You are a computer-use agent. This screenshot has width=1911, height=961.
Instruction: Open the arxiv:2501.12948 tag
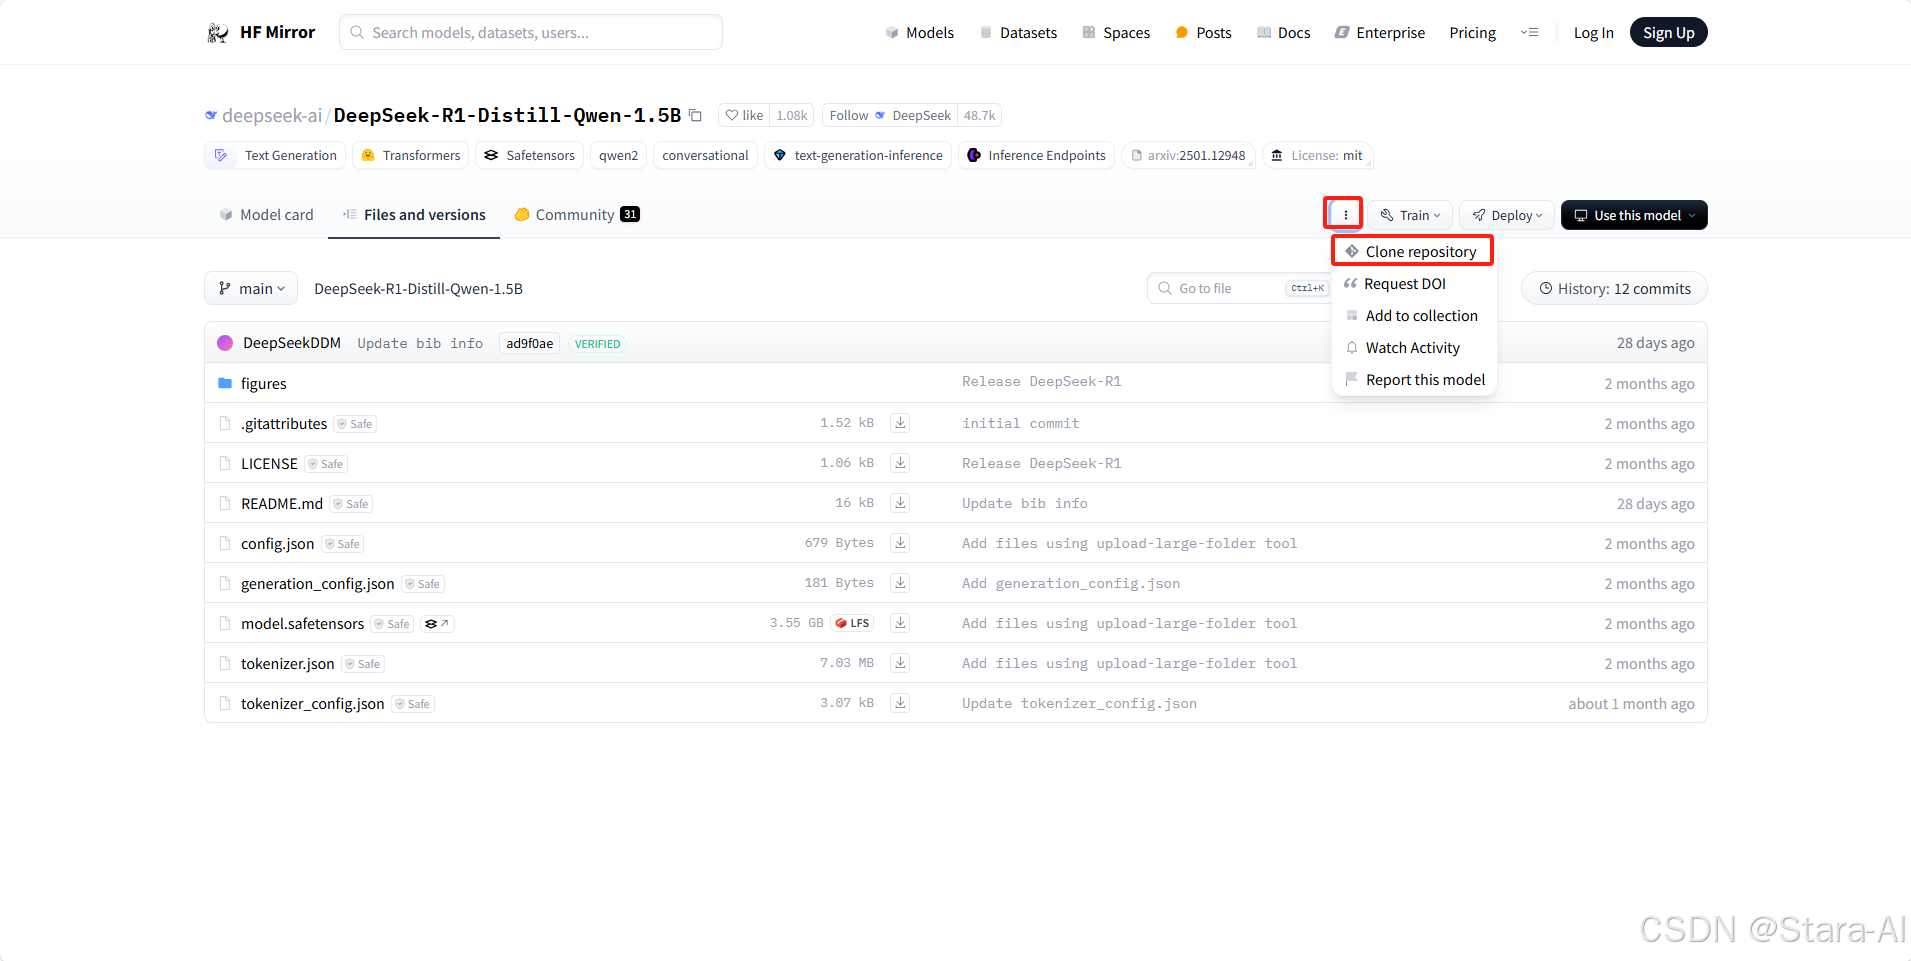[x=1188, y=155]
